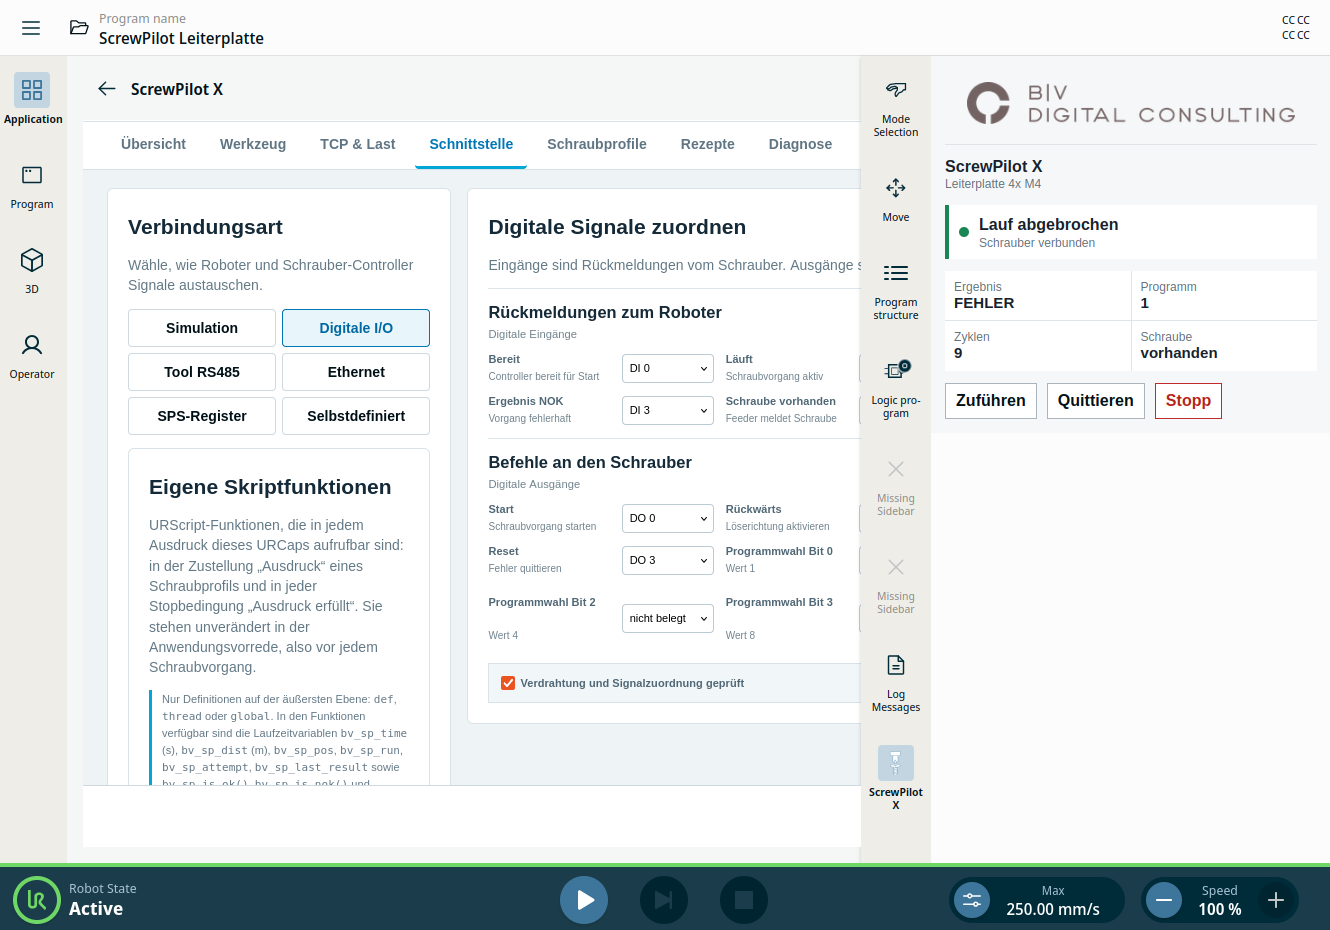Click the Rückmeldungen zum Roboter heading

[605, 312]
